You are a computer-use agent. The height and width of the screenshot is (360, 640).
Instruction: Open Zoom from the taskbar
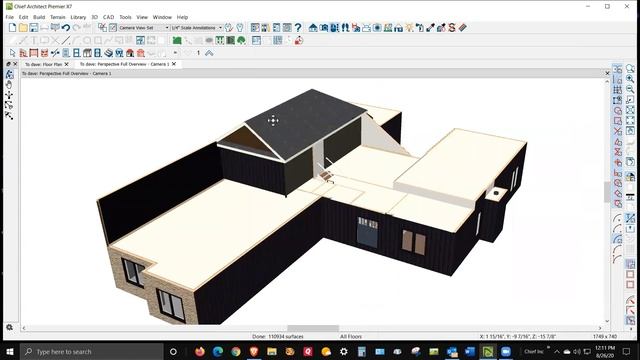tap(506, 351)
